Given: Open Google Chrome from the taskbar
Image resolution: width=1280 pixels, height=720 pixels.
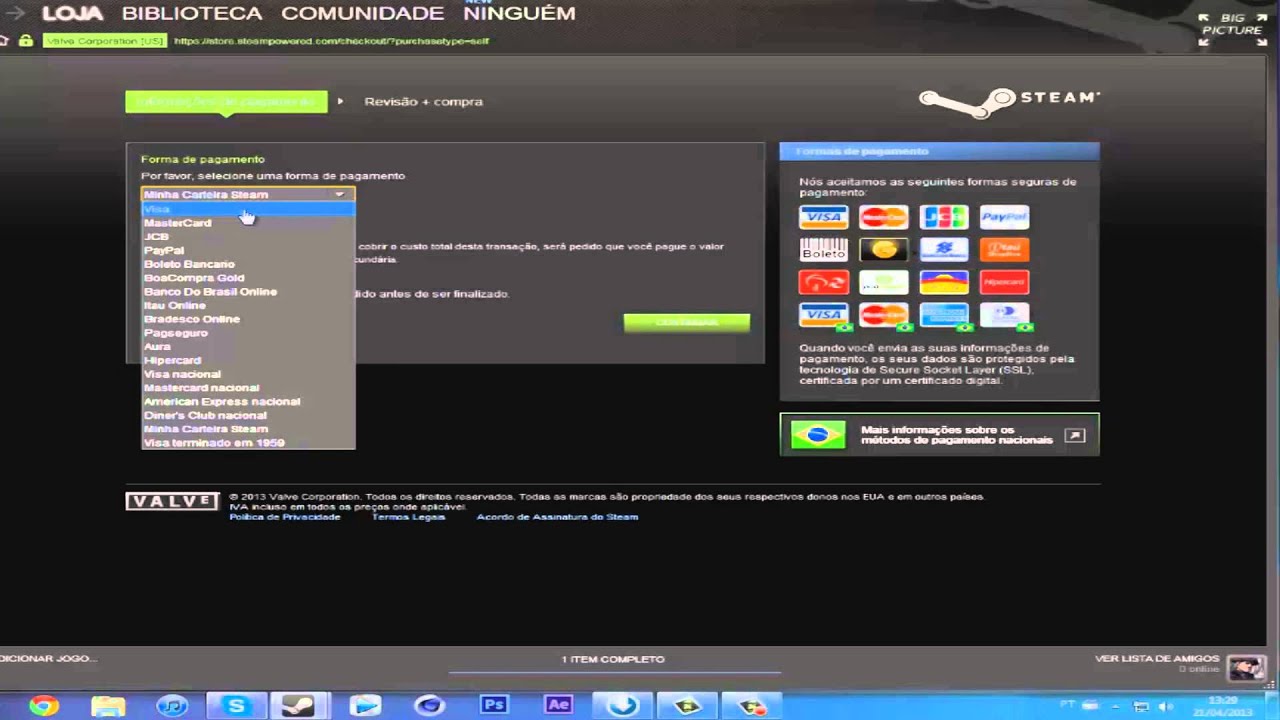Looking at the screenshot, I should [43, 705].
